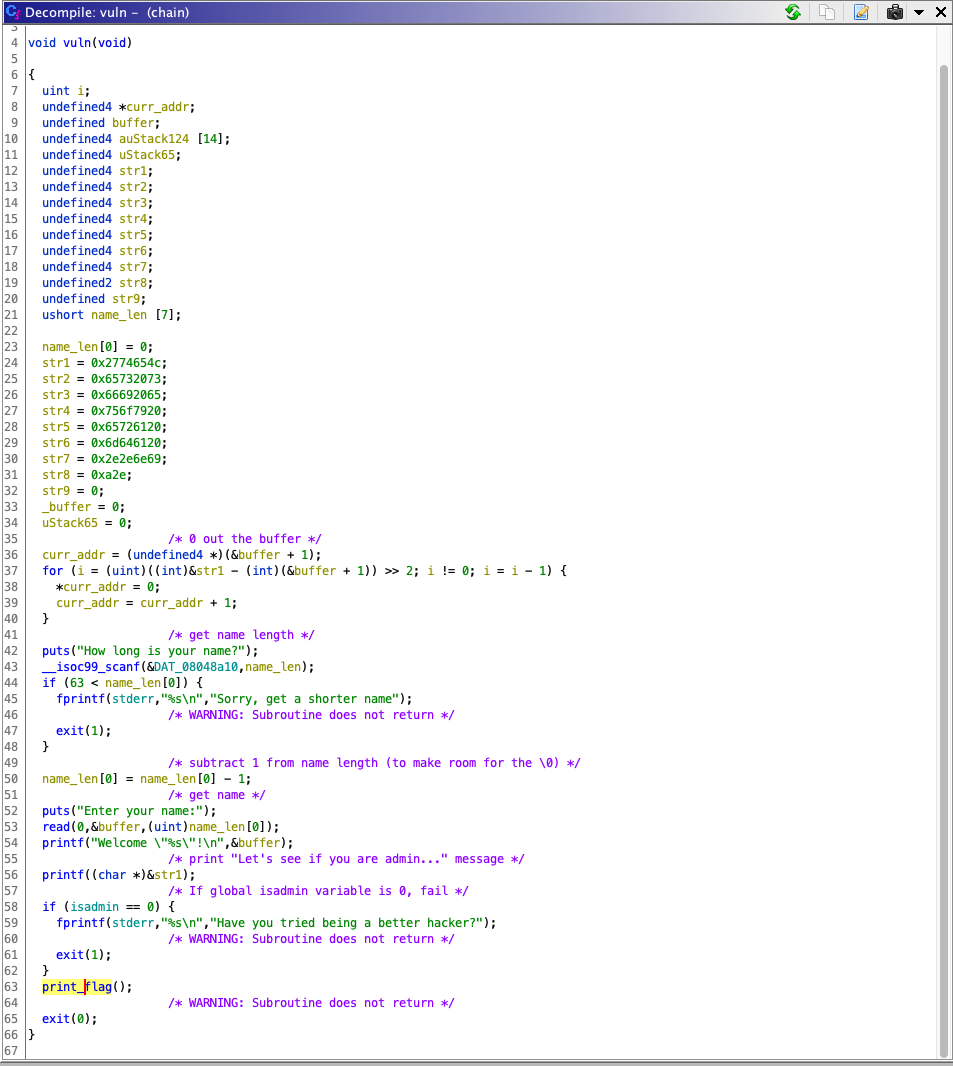
Task: Click value 0x65732073 assigned to str2
Action: point(126,379)
